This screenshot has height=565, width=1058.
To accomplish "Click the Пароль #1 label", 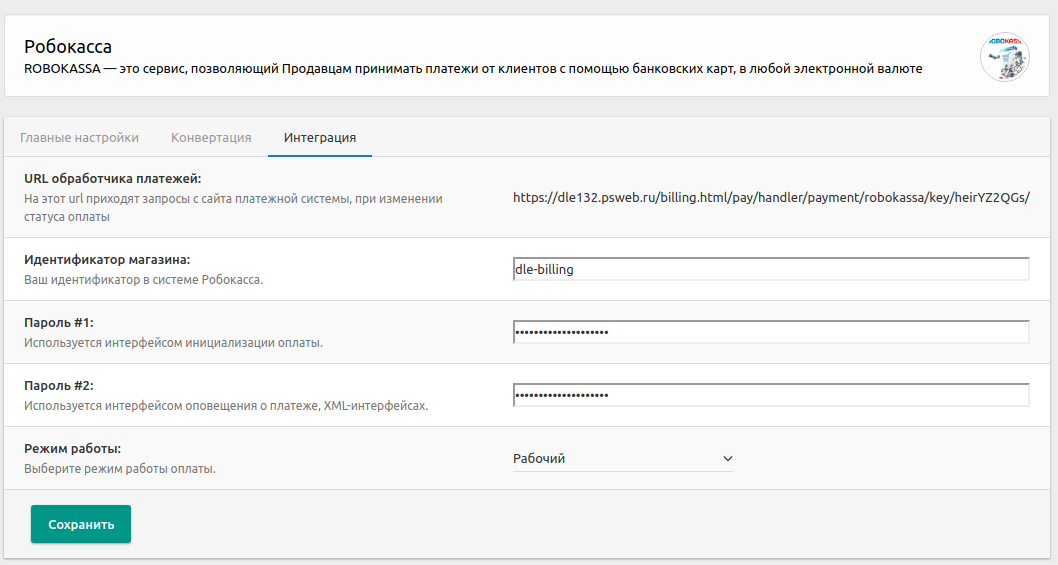I will (59, 323).
